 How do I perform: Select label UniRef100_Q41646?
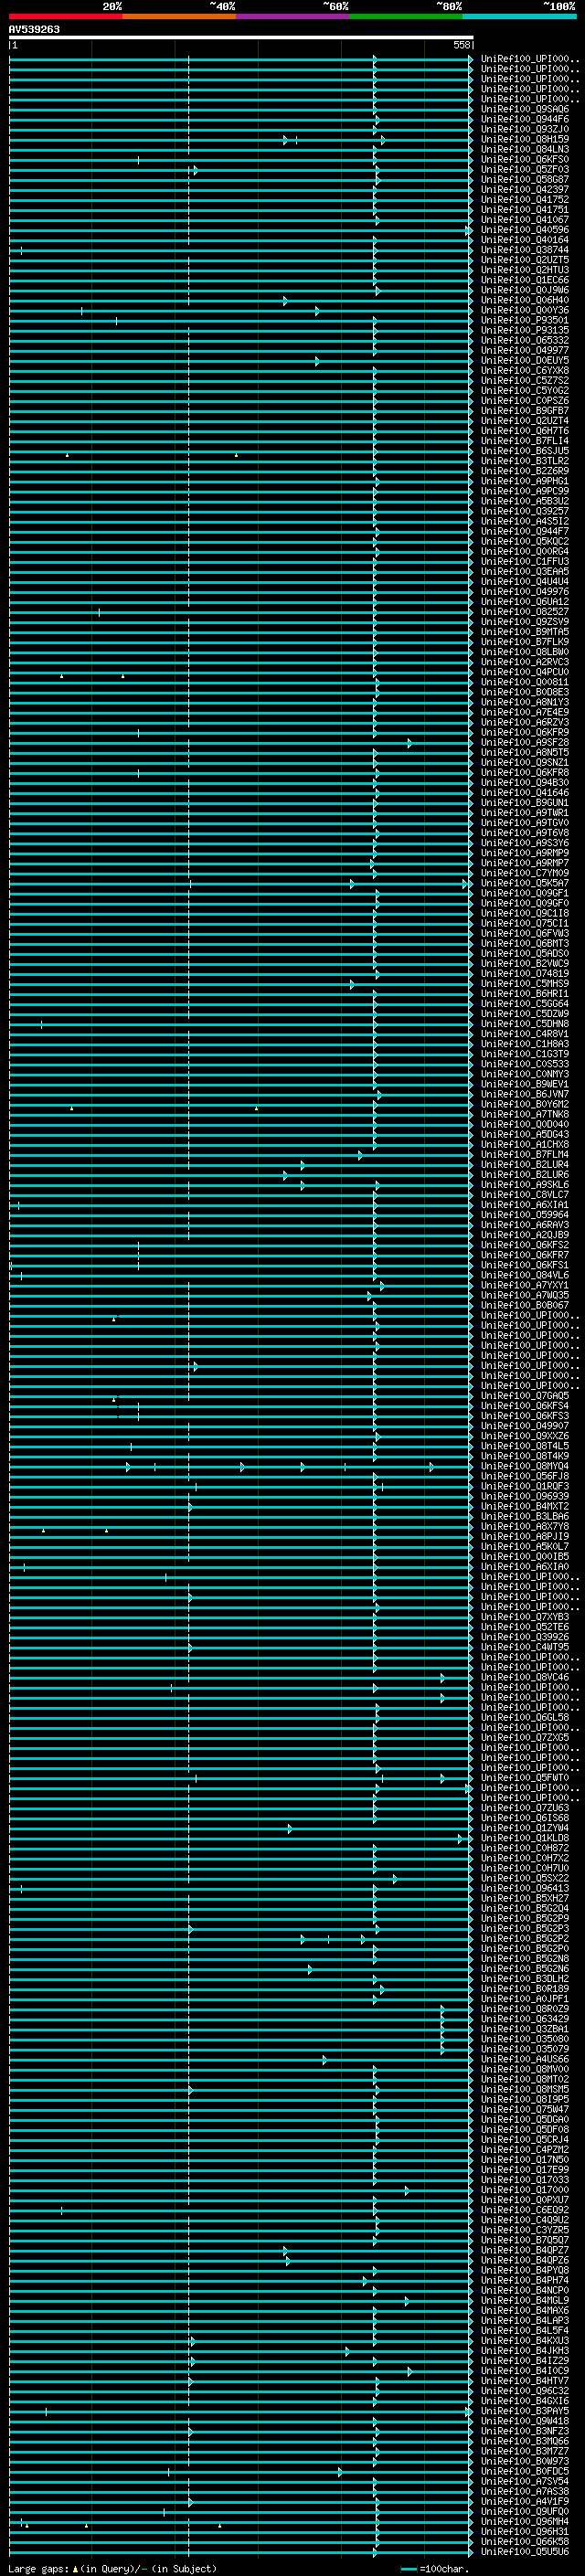pos(524,793)
